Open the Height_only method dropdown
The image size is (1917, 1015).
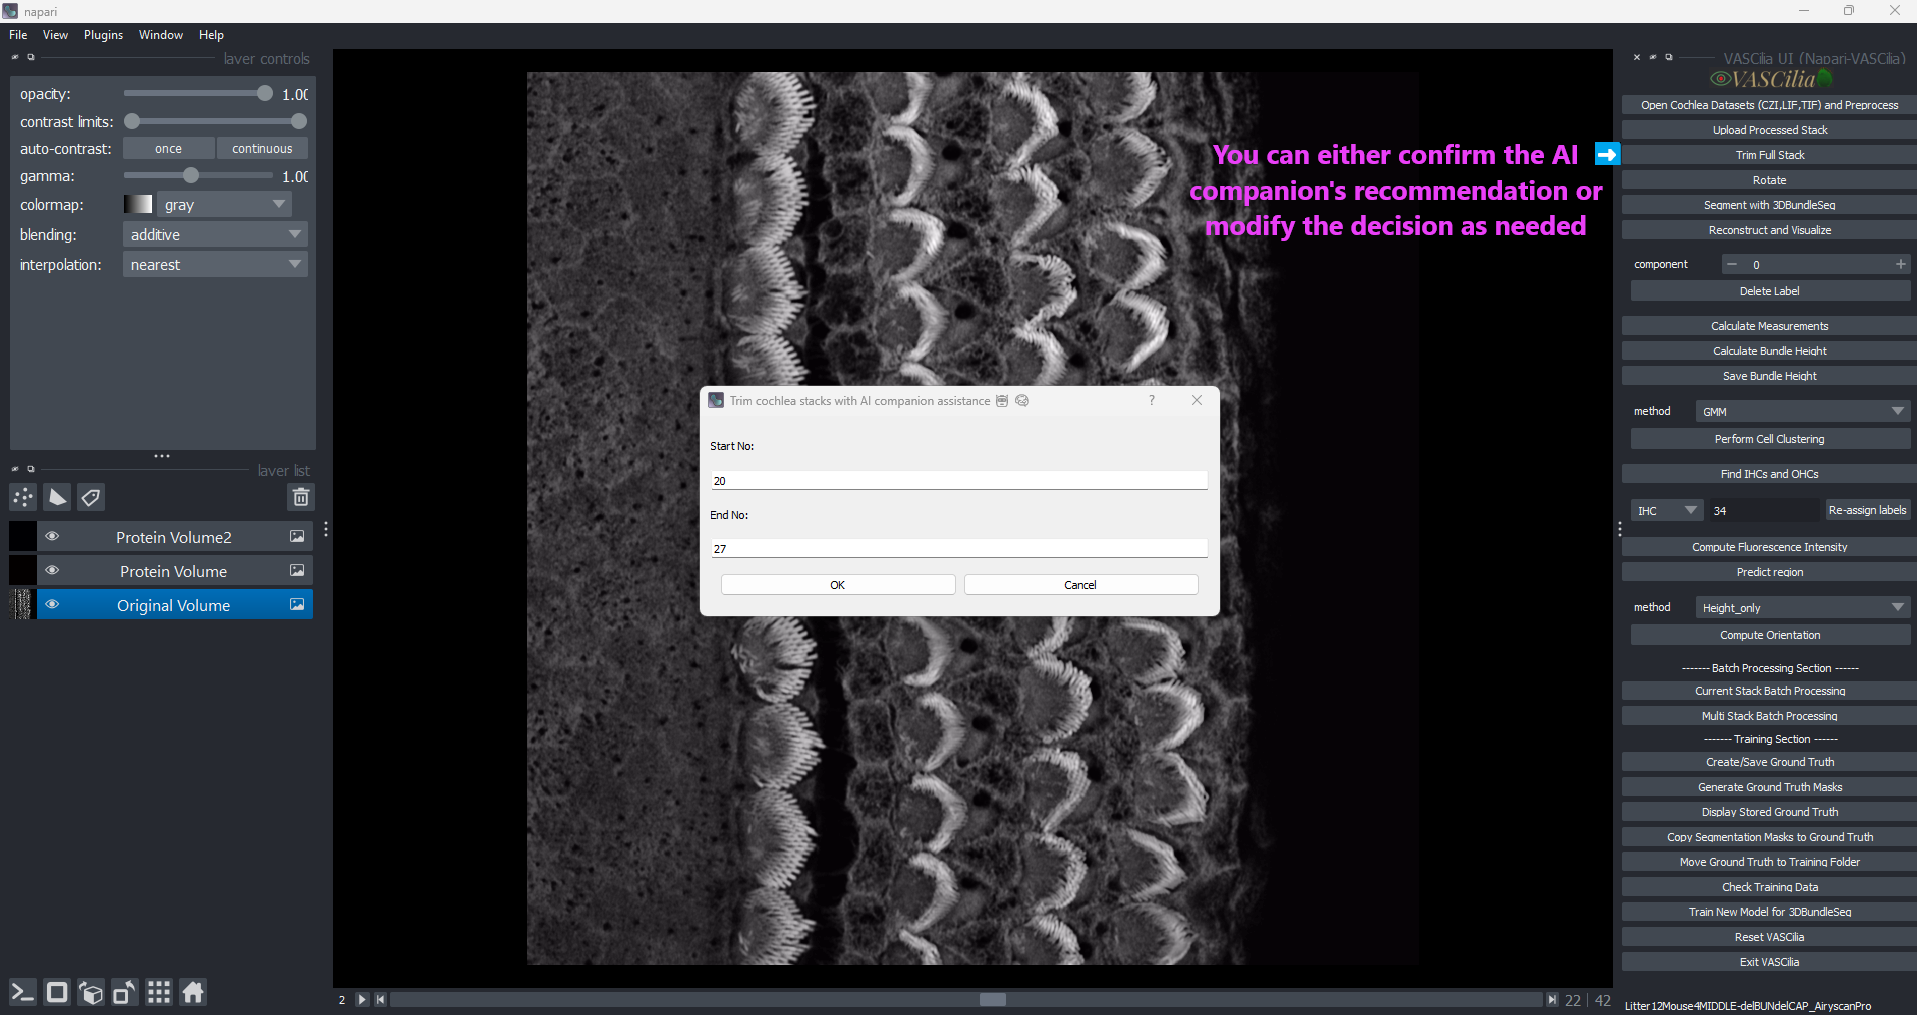1803,607
